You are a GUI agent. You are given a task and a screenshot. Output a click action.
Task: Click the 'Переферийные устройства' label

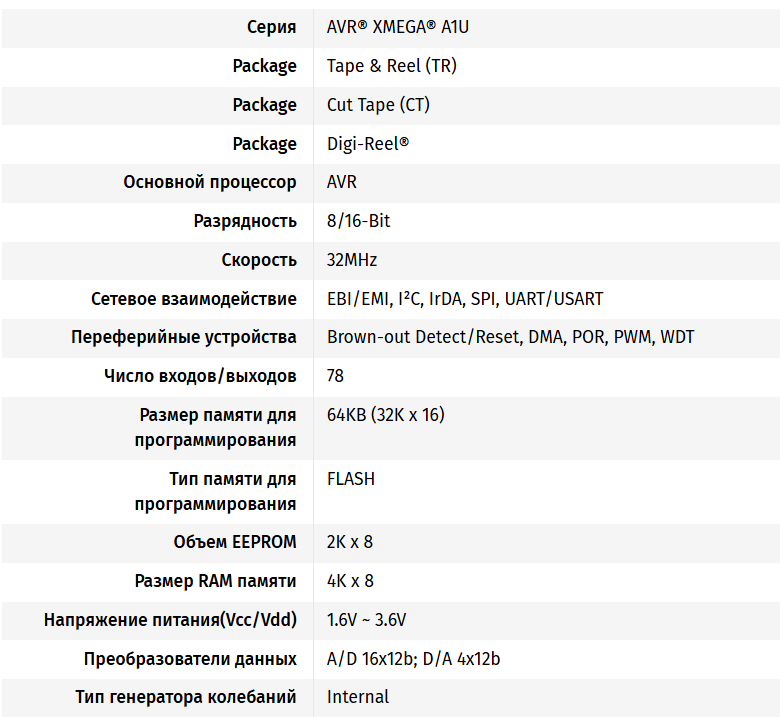tap(184, 337)
